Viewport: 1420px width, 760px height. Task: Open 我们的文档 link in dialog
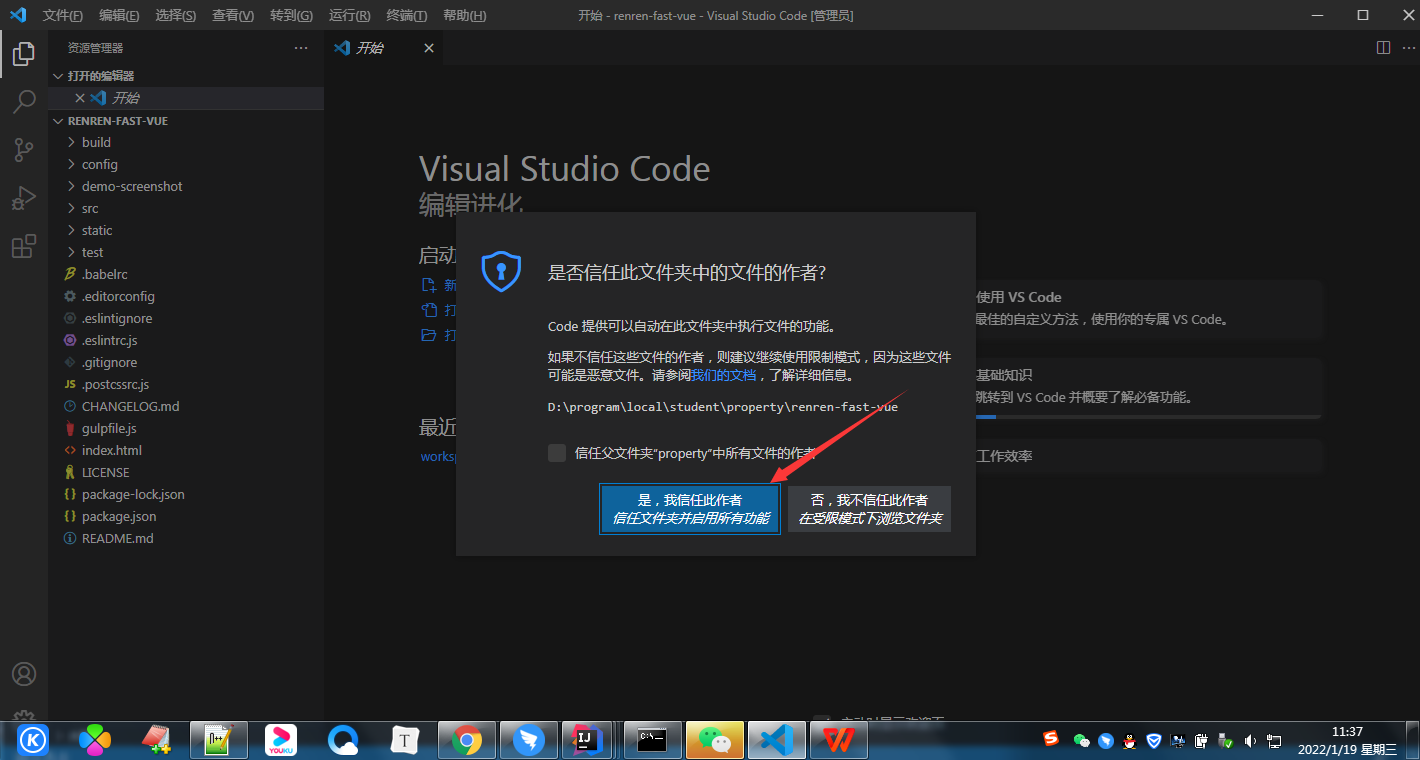[723, 376]
